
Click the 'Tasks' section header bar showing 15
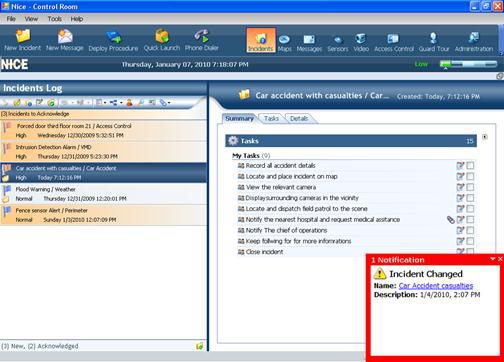pos(351,141)
